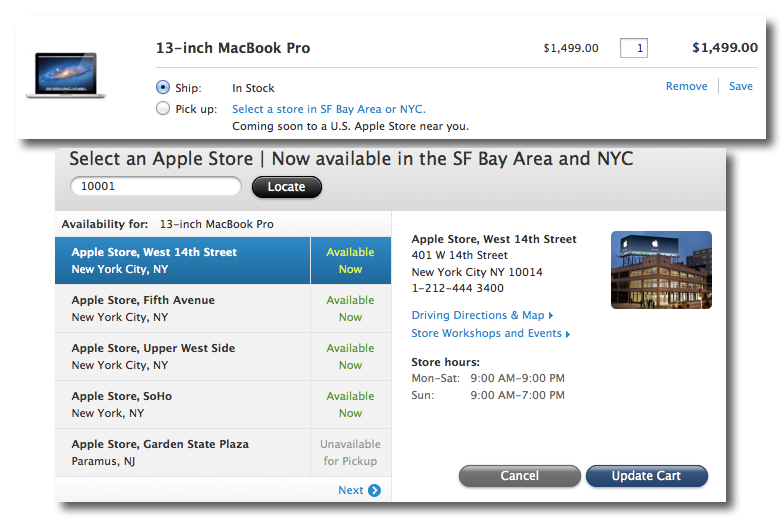This screenshot has height=518, width=782.
Task: Select Apple Store, Fifth Avenue row
Action: [223, 309]
